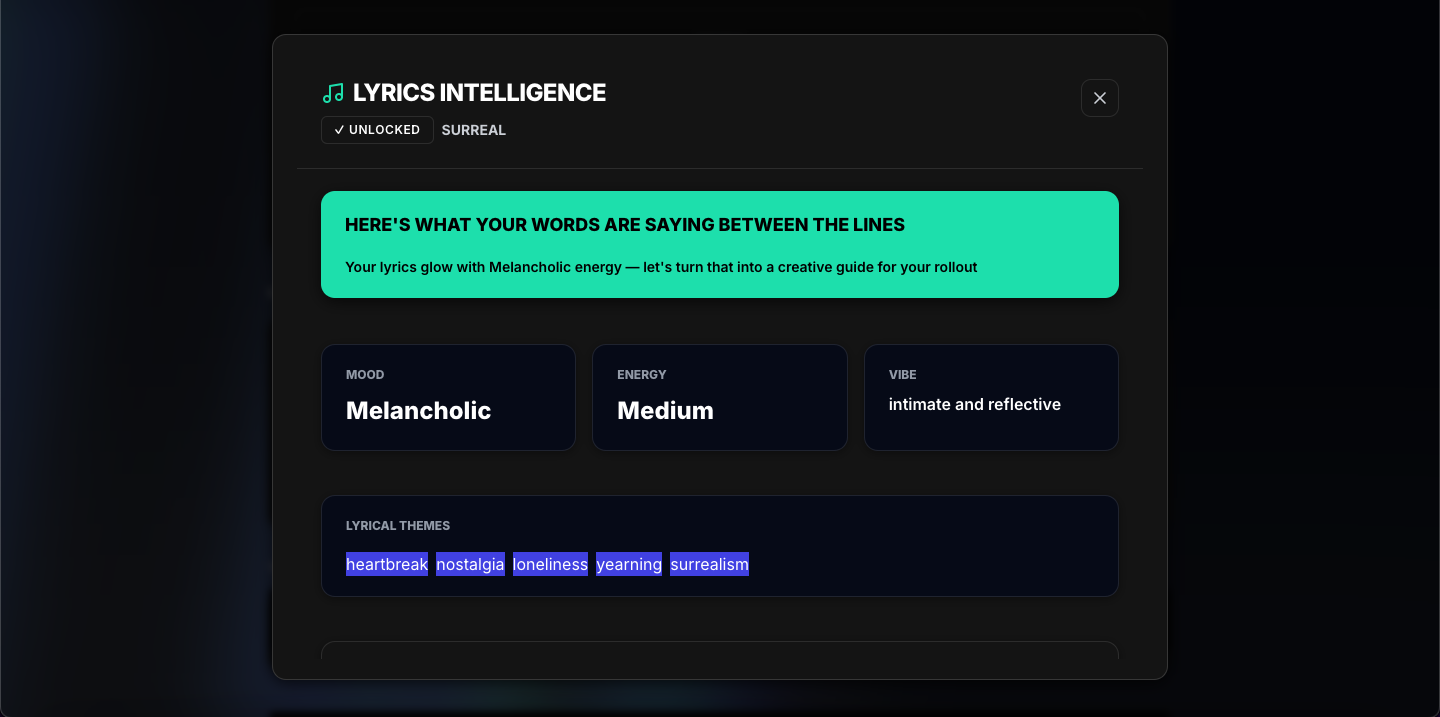Click the Energy card showing Medium

tap(720, 398)
